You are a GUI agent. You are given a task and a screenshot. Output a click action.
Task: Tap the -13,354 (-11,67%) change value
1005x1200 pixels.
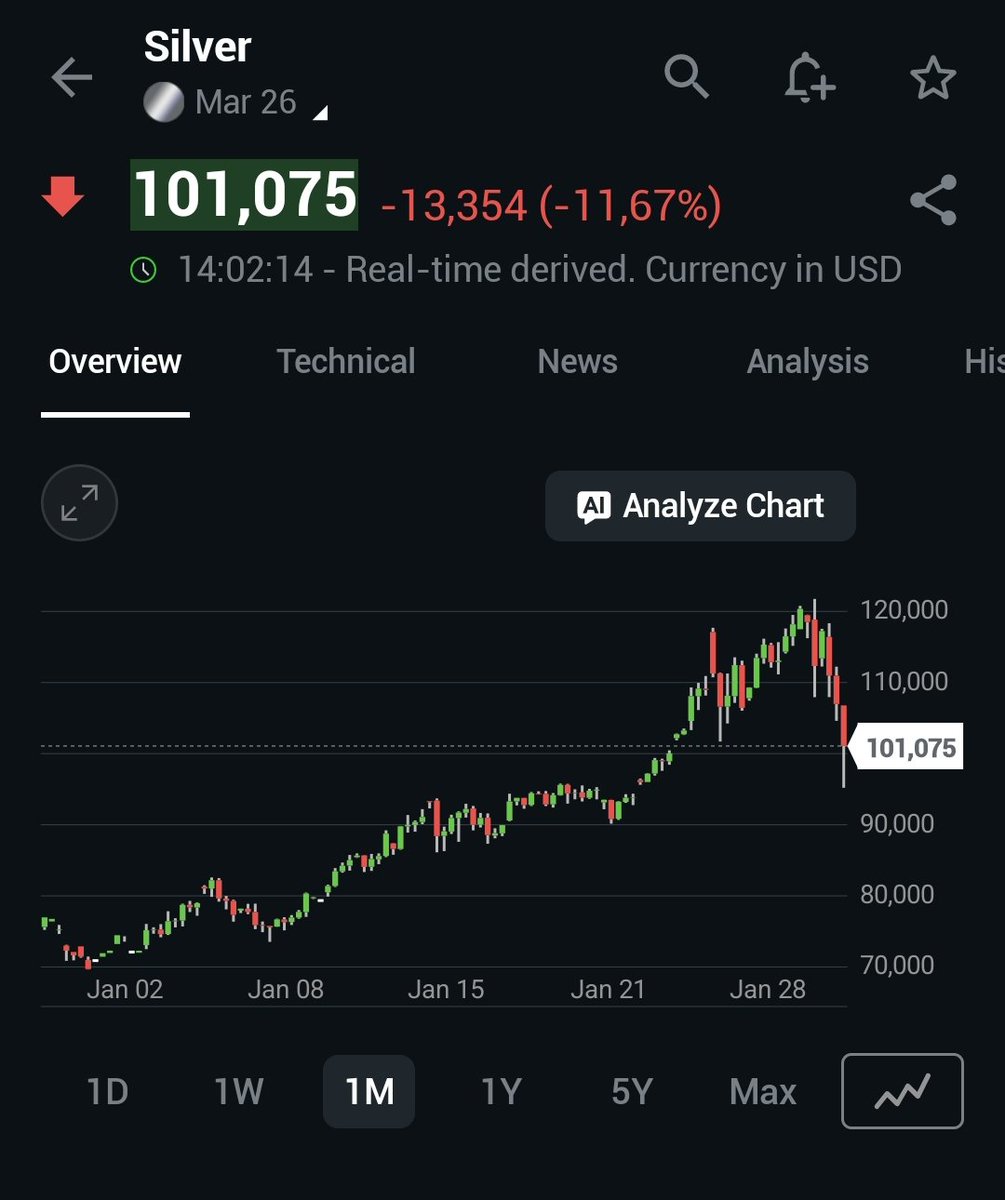tap(551, 206)
